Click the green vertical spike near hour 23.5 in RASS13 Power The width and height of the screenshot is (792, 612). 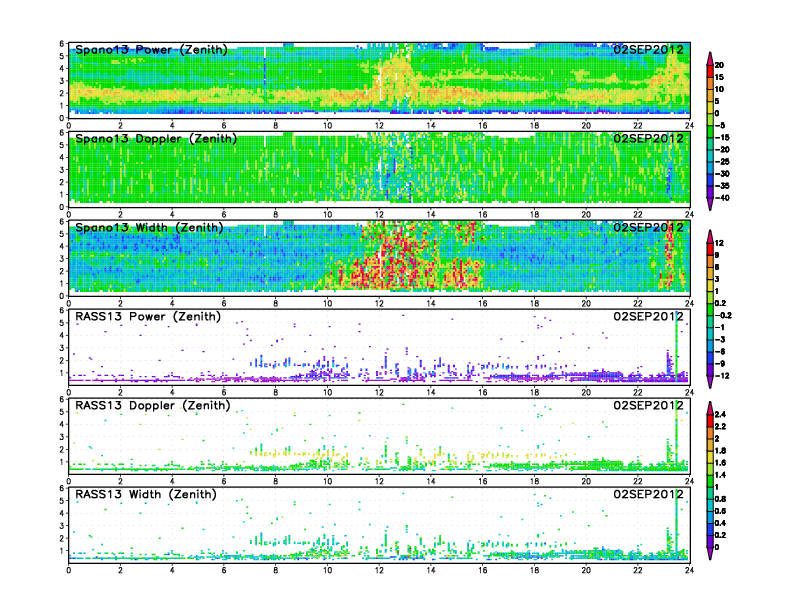tap(677, 346)
